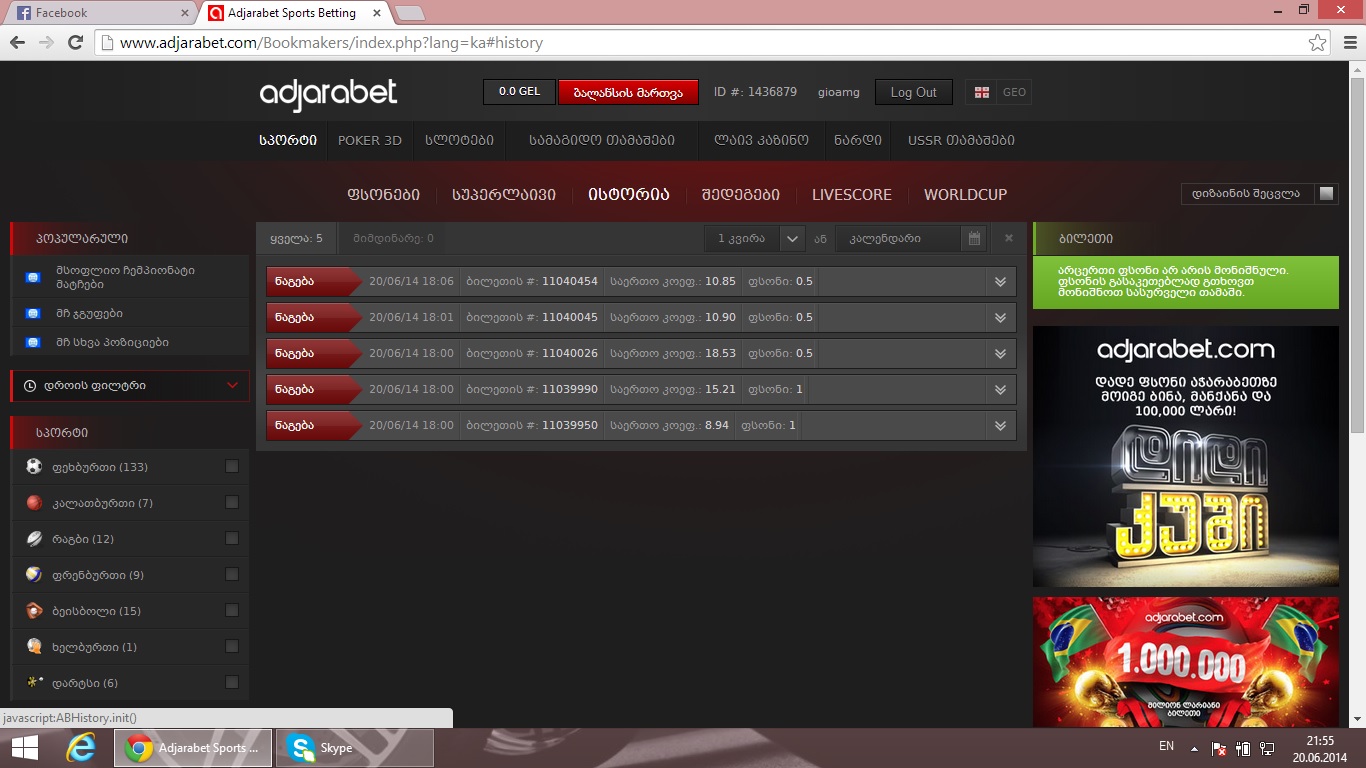The image size is (1366, 768).
Task: Click the basketball sport icon
Action: coord(34,503)
